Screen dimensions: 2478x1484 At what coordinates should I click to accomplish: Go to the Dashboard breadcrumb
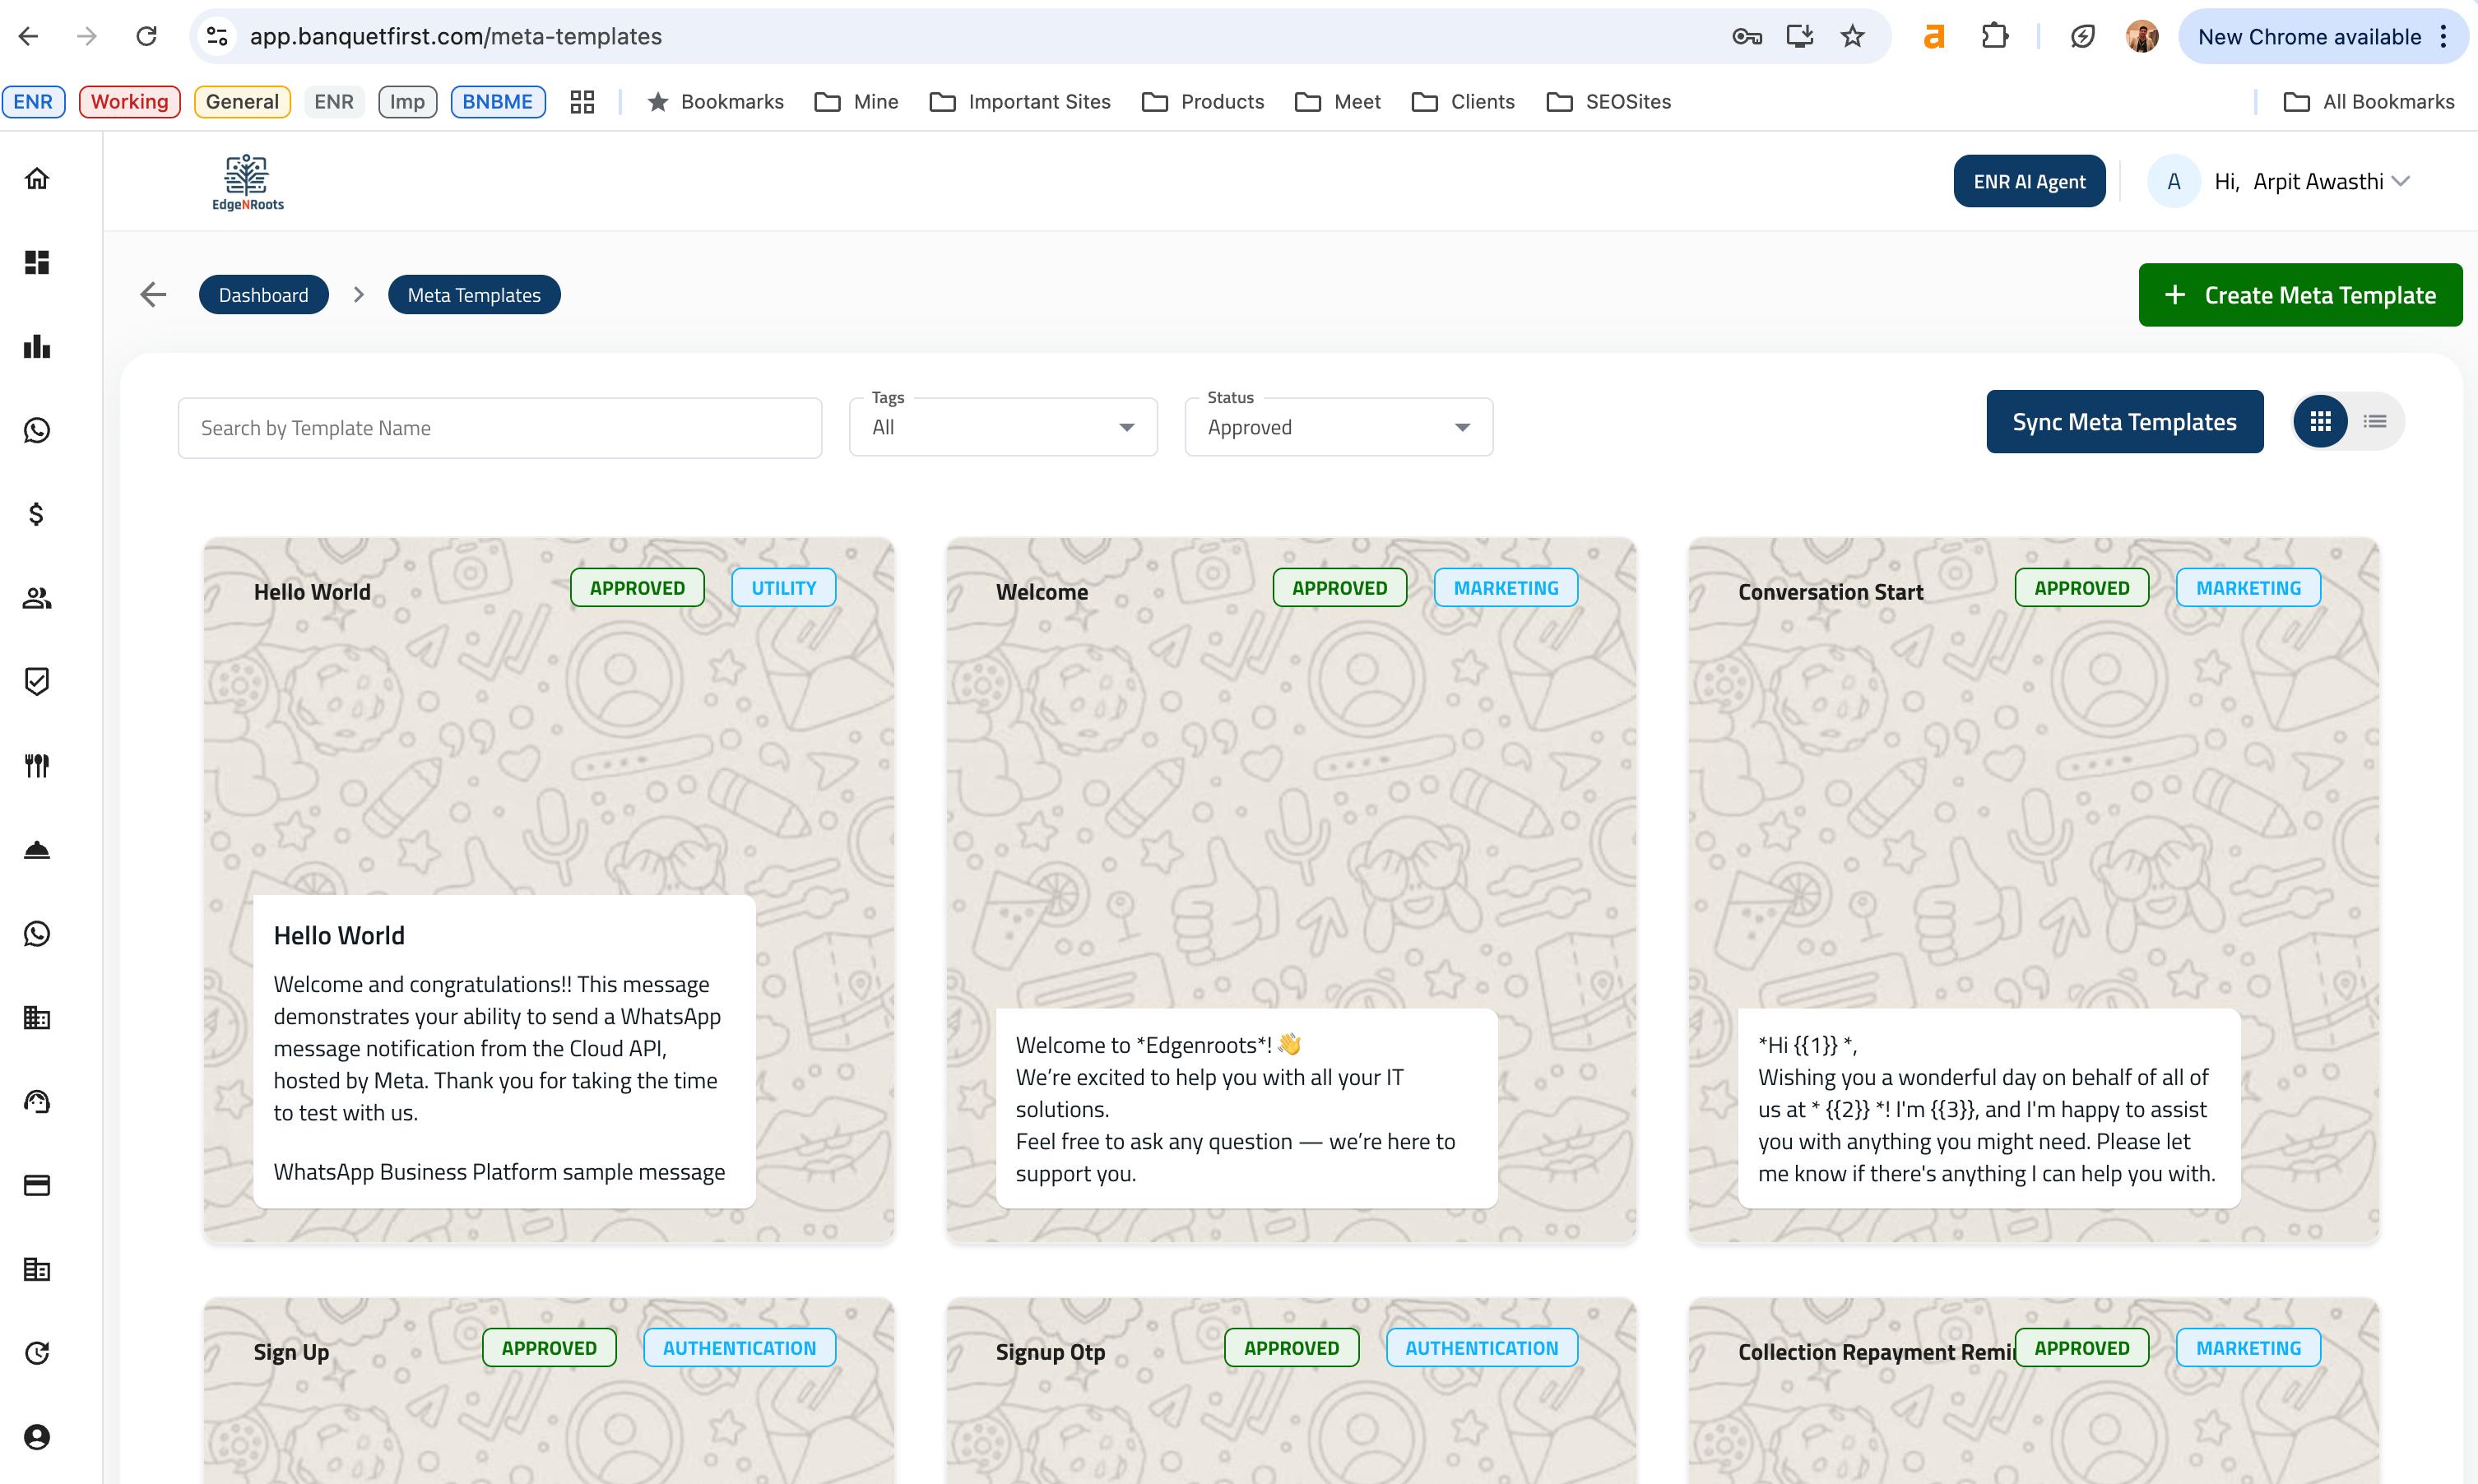tap(263, 295)
